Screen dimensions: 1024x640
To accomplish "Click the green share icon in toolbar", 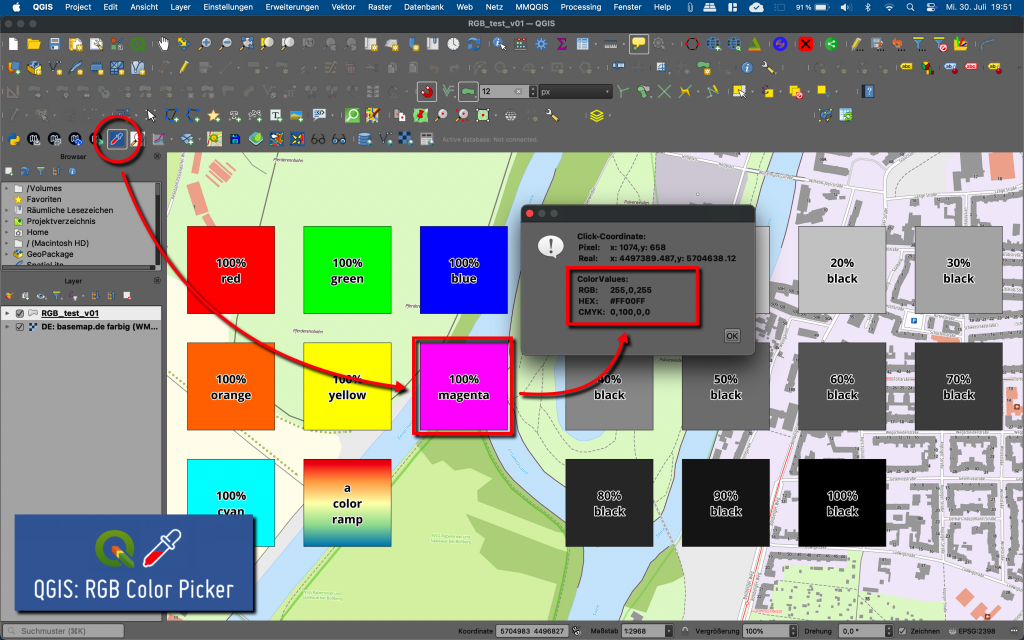I will coord(831,44).
